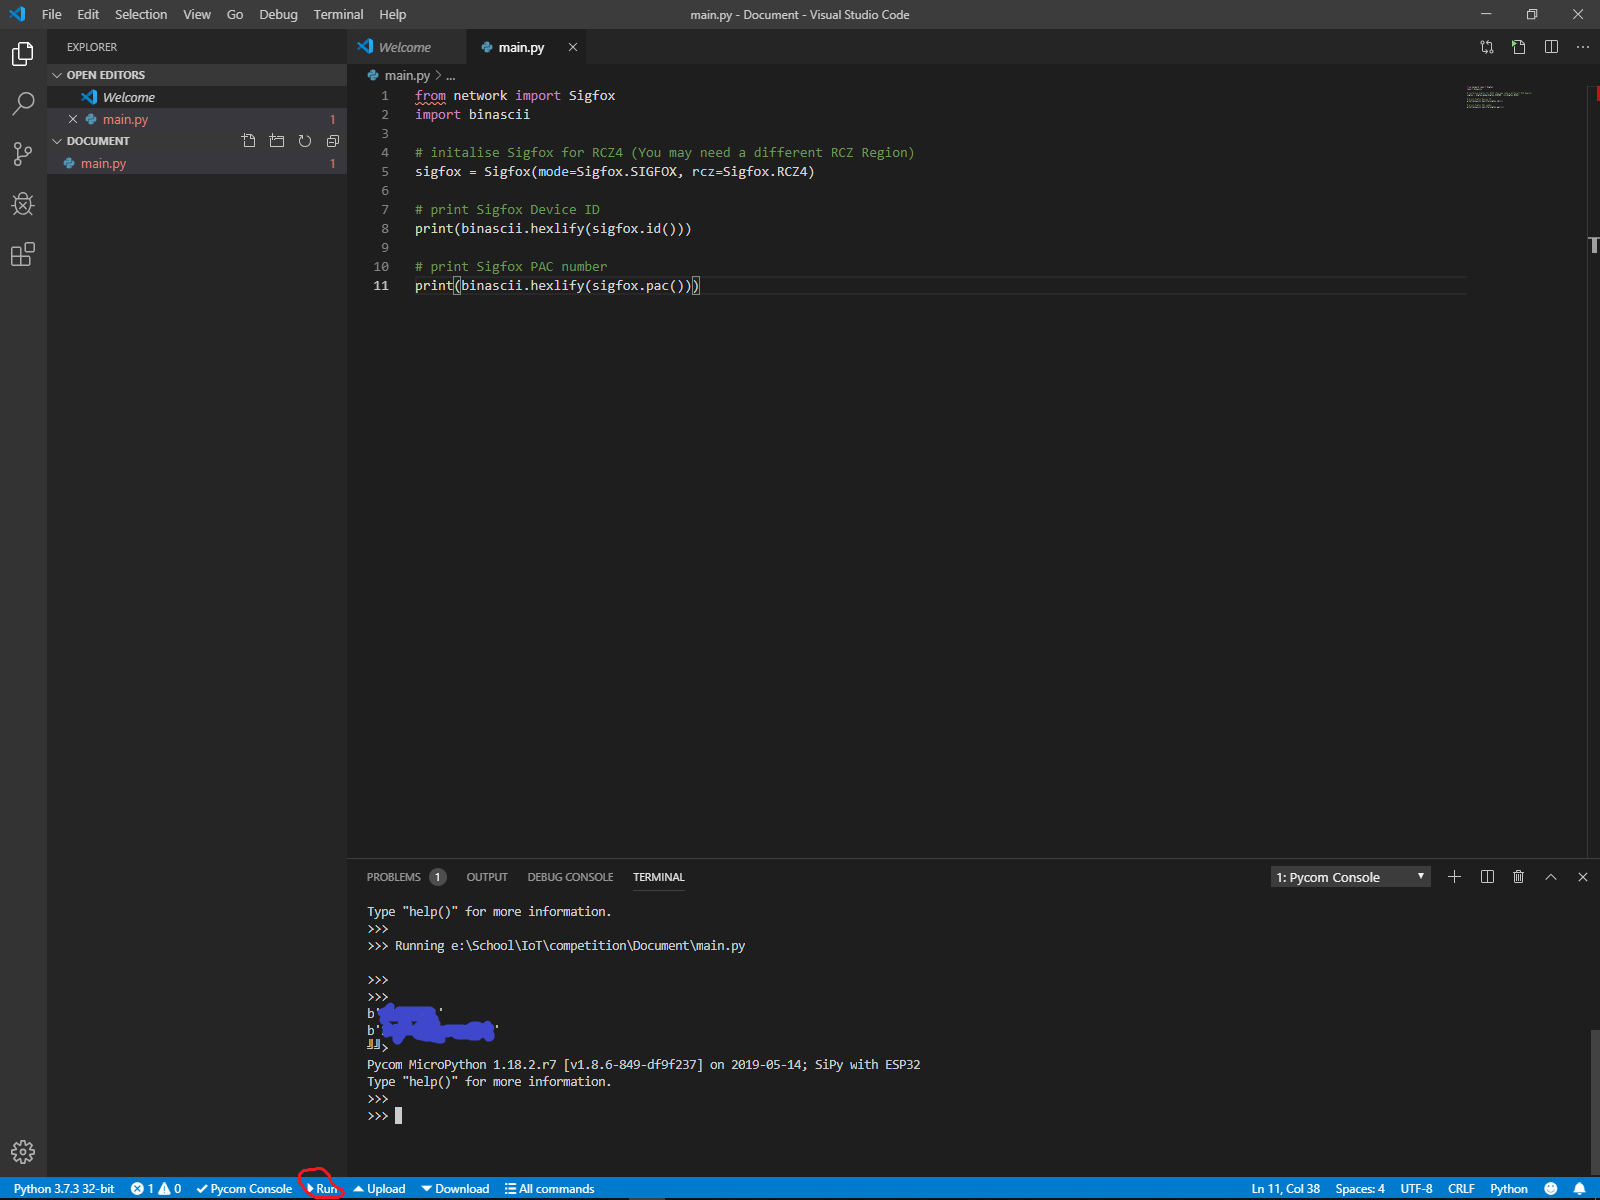
Task: Switch to the Problems tab
Action: (394, 877)
